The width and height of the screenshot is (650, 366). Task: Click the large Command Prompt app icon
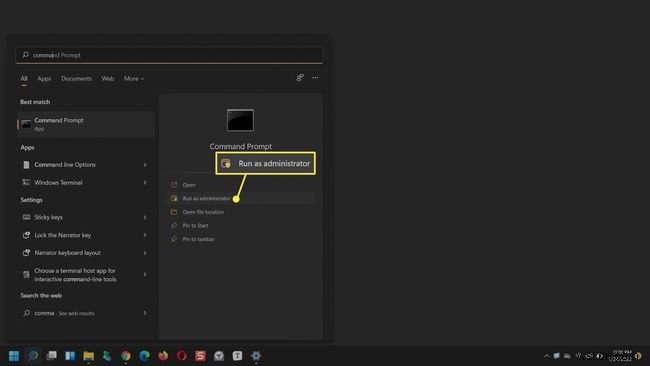[240, 120]
